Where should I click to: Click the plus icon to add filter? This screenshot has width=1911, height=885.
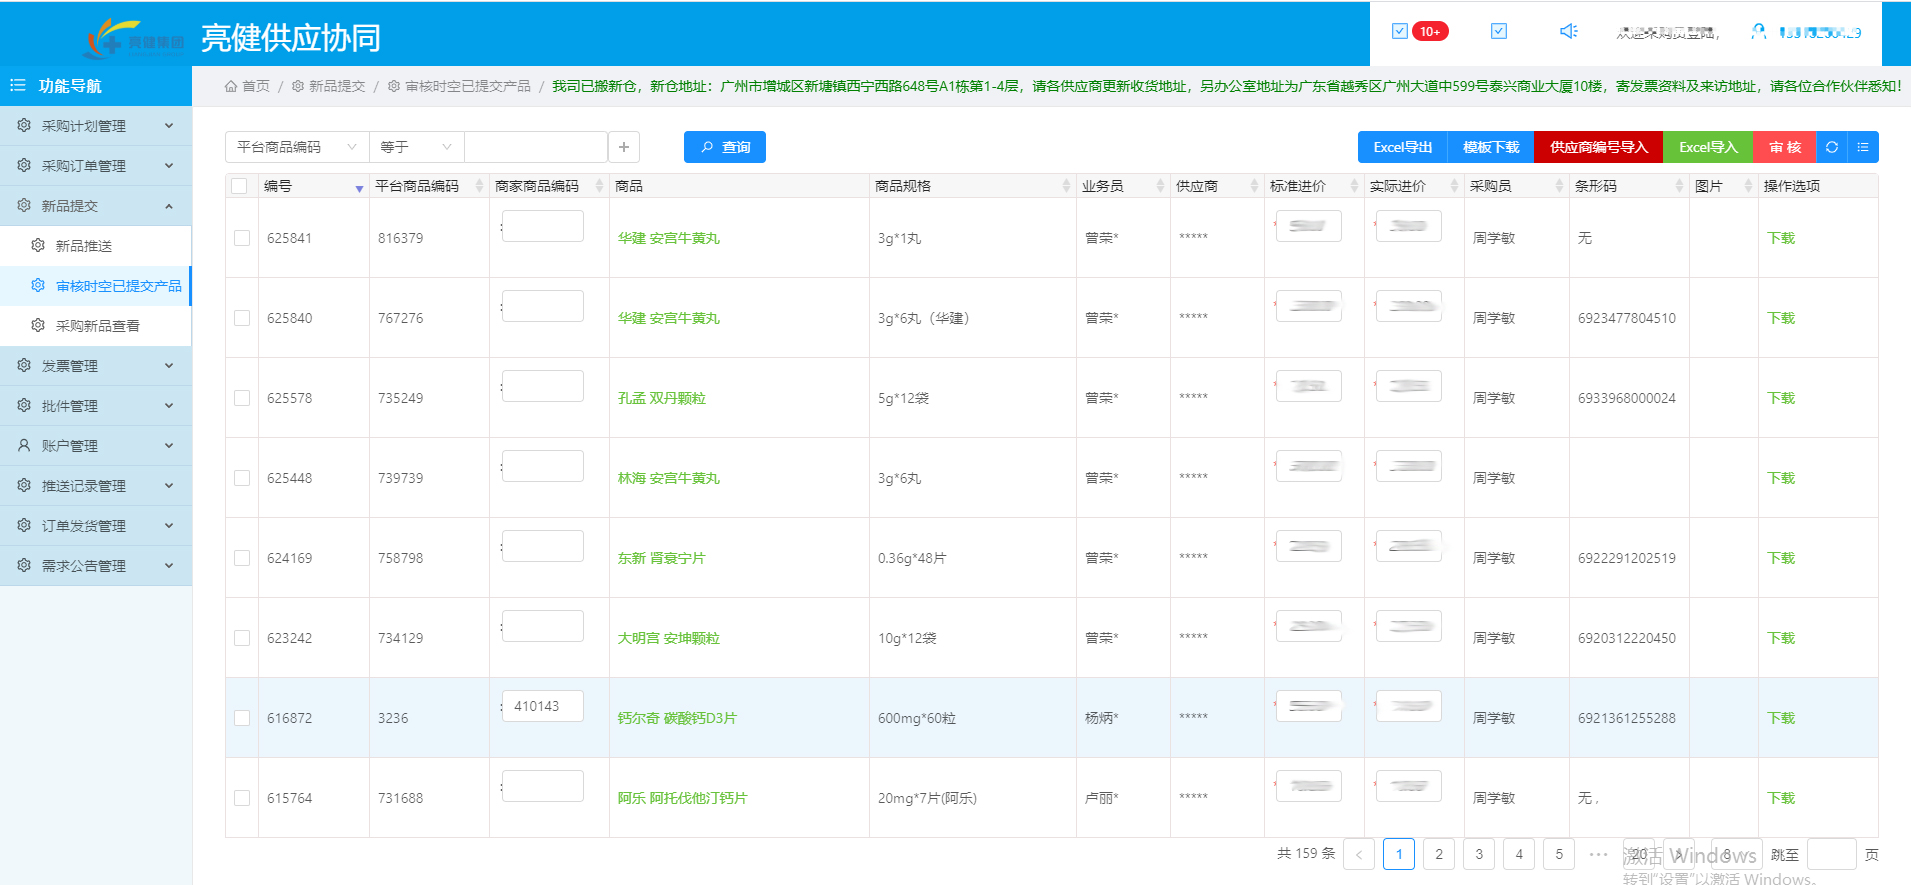(624, 147)
